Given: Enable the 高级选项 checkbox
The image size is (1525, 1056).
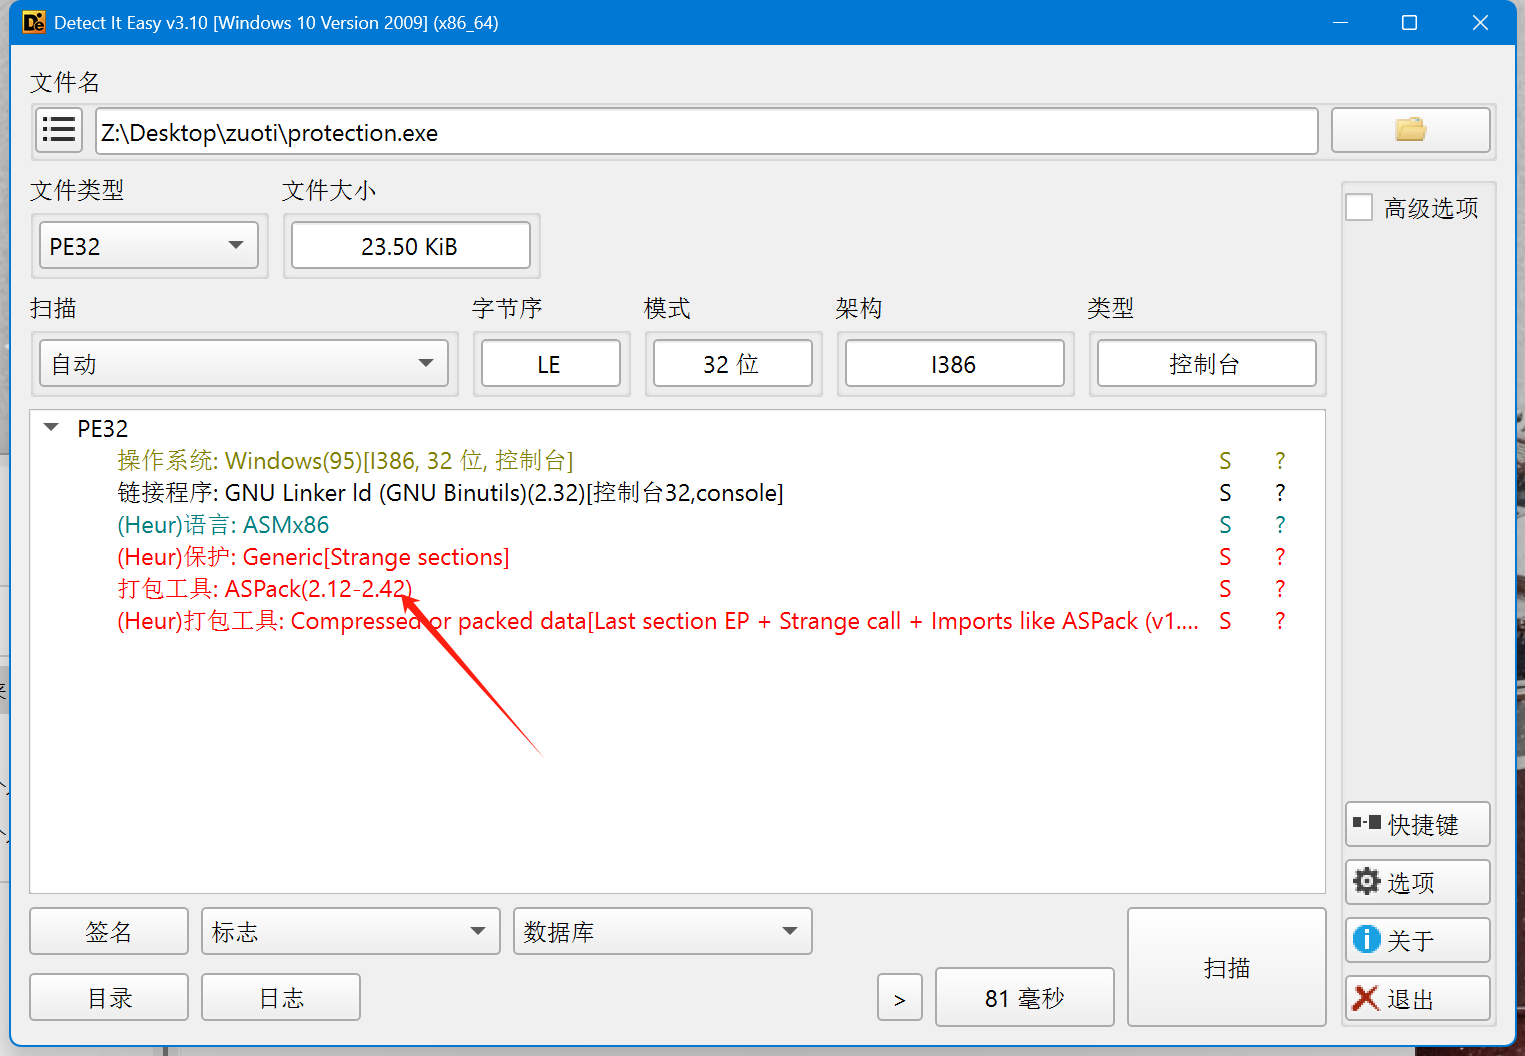Looking at the screenshot, I should point(1359,208).
